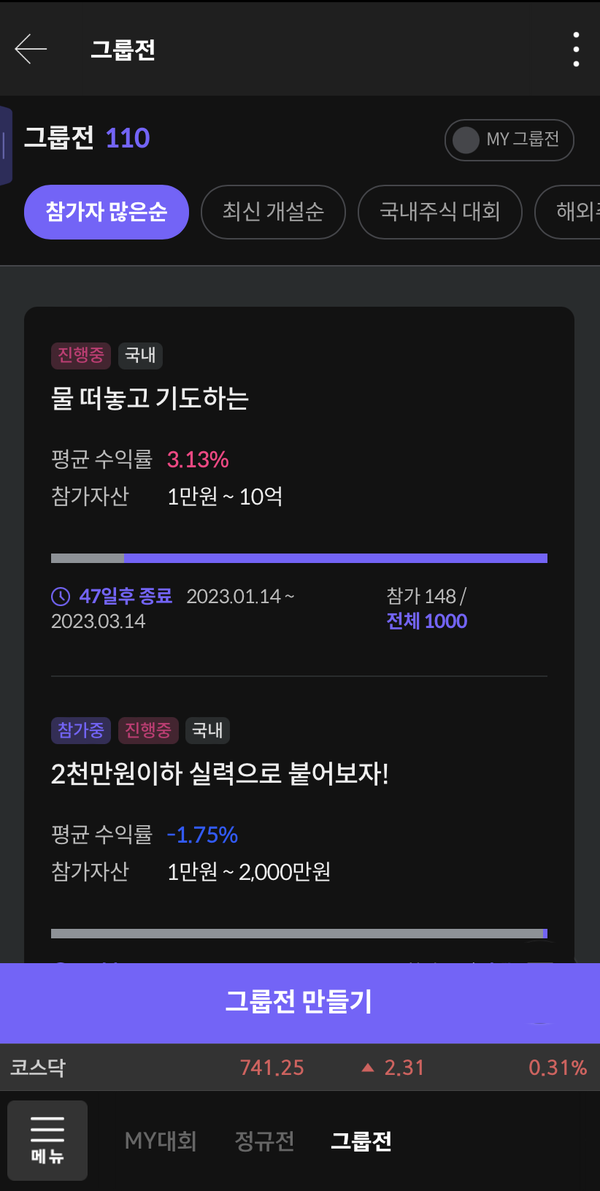Tap the 코스닥 index ticker
The height and width of the screenshot is (1191, 600).
tap(38, 1068)
